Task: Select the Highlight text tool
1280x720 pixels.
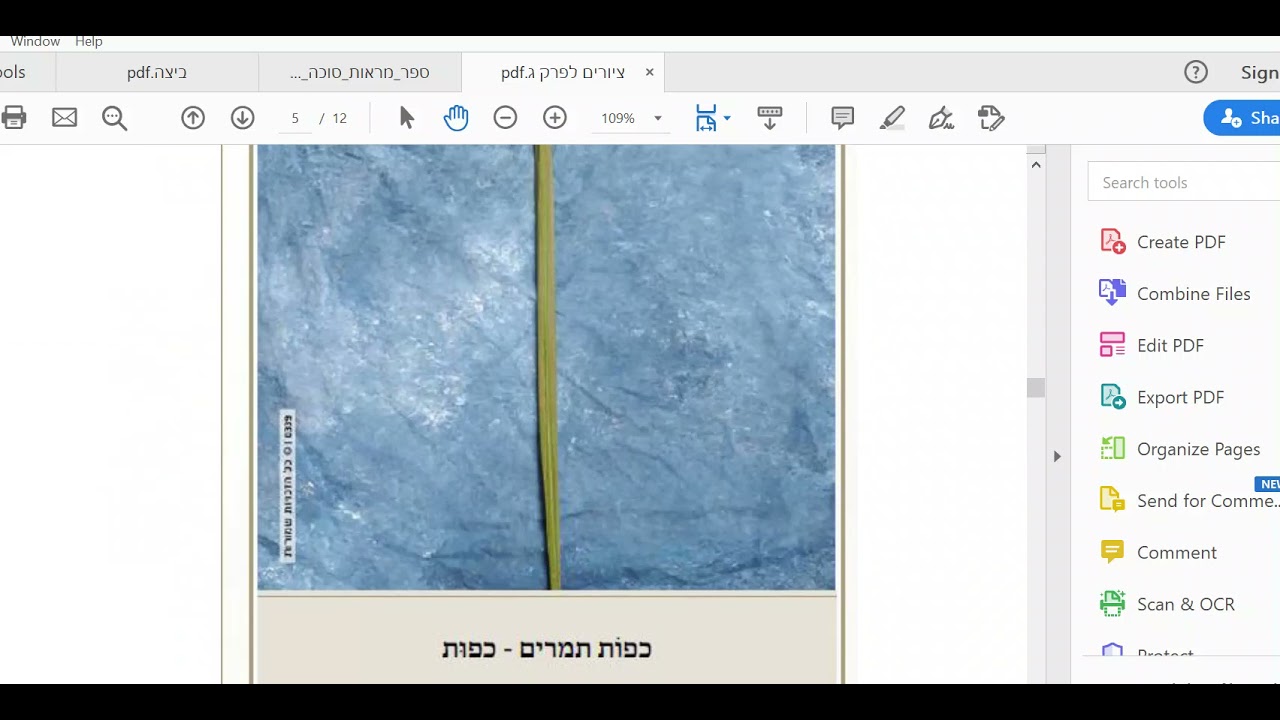Action: [x=892, y=118]
